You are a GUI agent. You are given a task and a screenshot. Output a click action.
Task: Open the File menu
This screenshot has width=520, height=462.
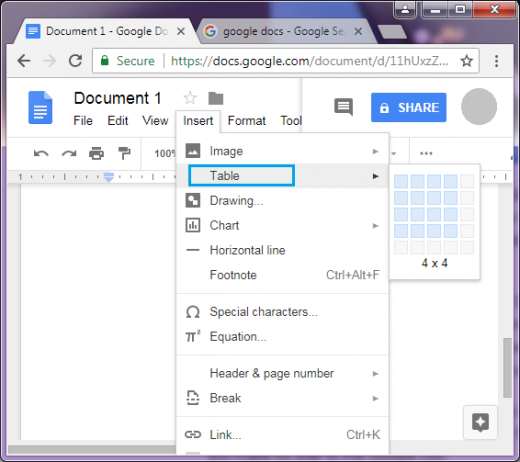pos(83,121)
